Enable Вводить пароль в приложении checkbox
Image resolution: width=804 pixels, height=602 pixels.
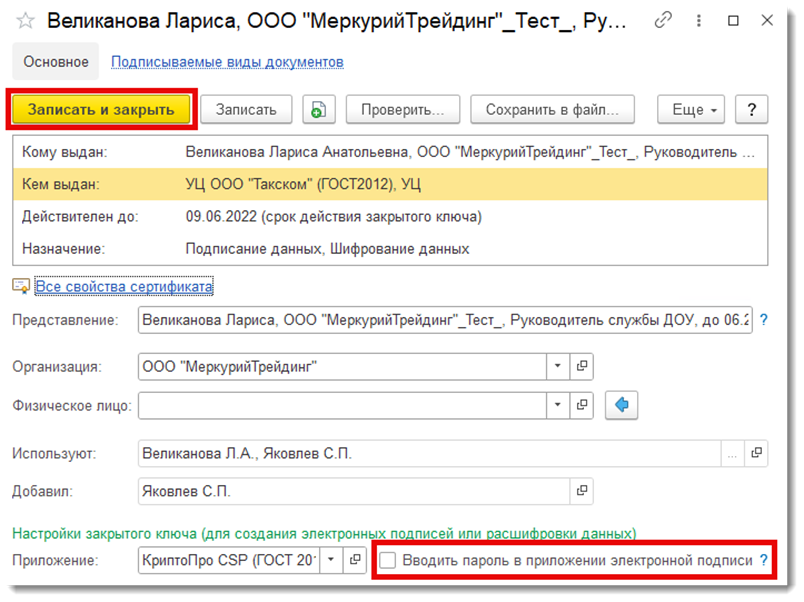coord(388,561)
